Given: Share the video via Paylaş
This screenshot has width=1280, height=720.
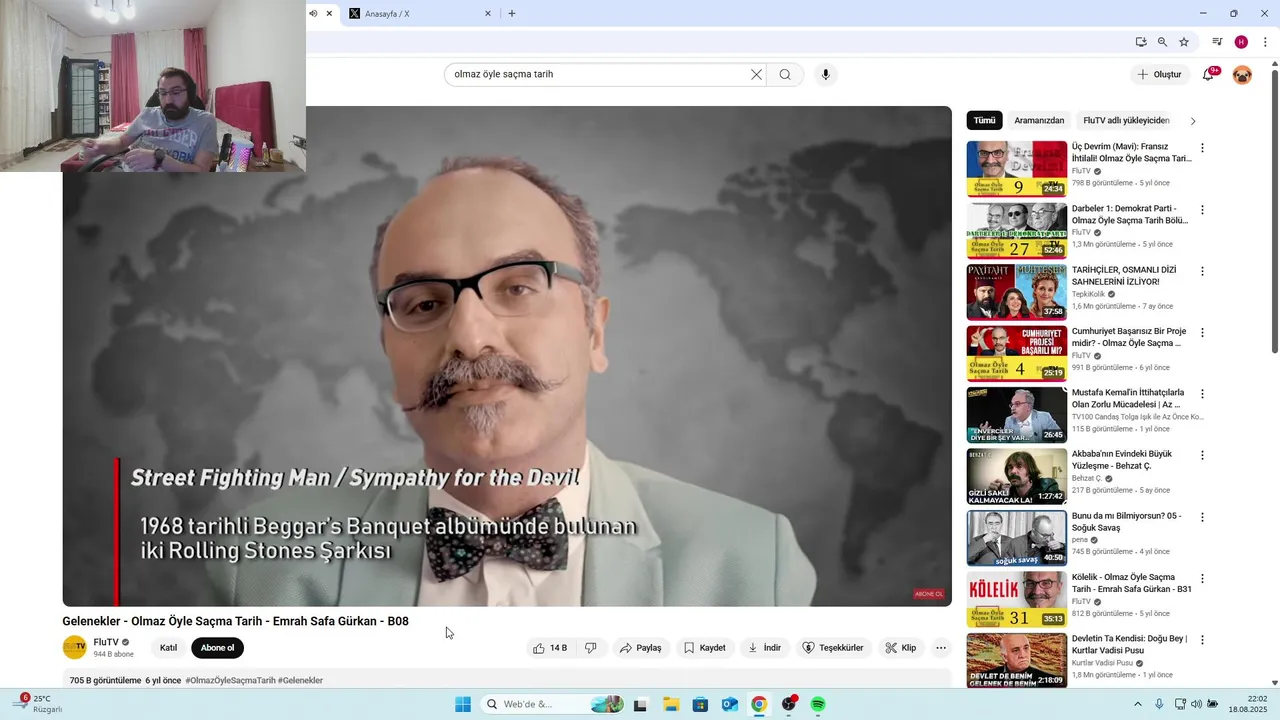Looking at the screenshot, I should coord(640,648).
